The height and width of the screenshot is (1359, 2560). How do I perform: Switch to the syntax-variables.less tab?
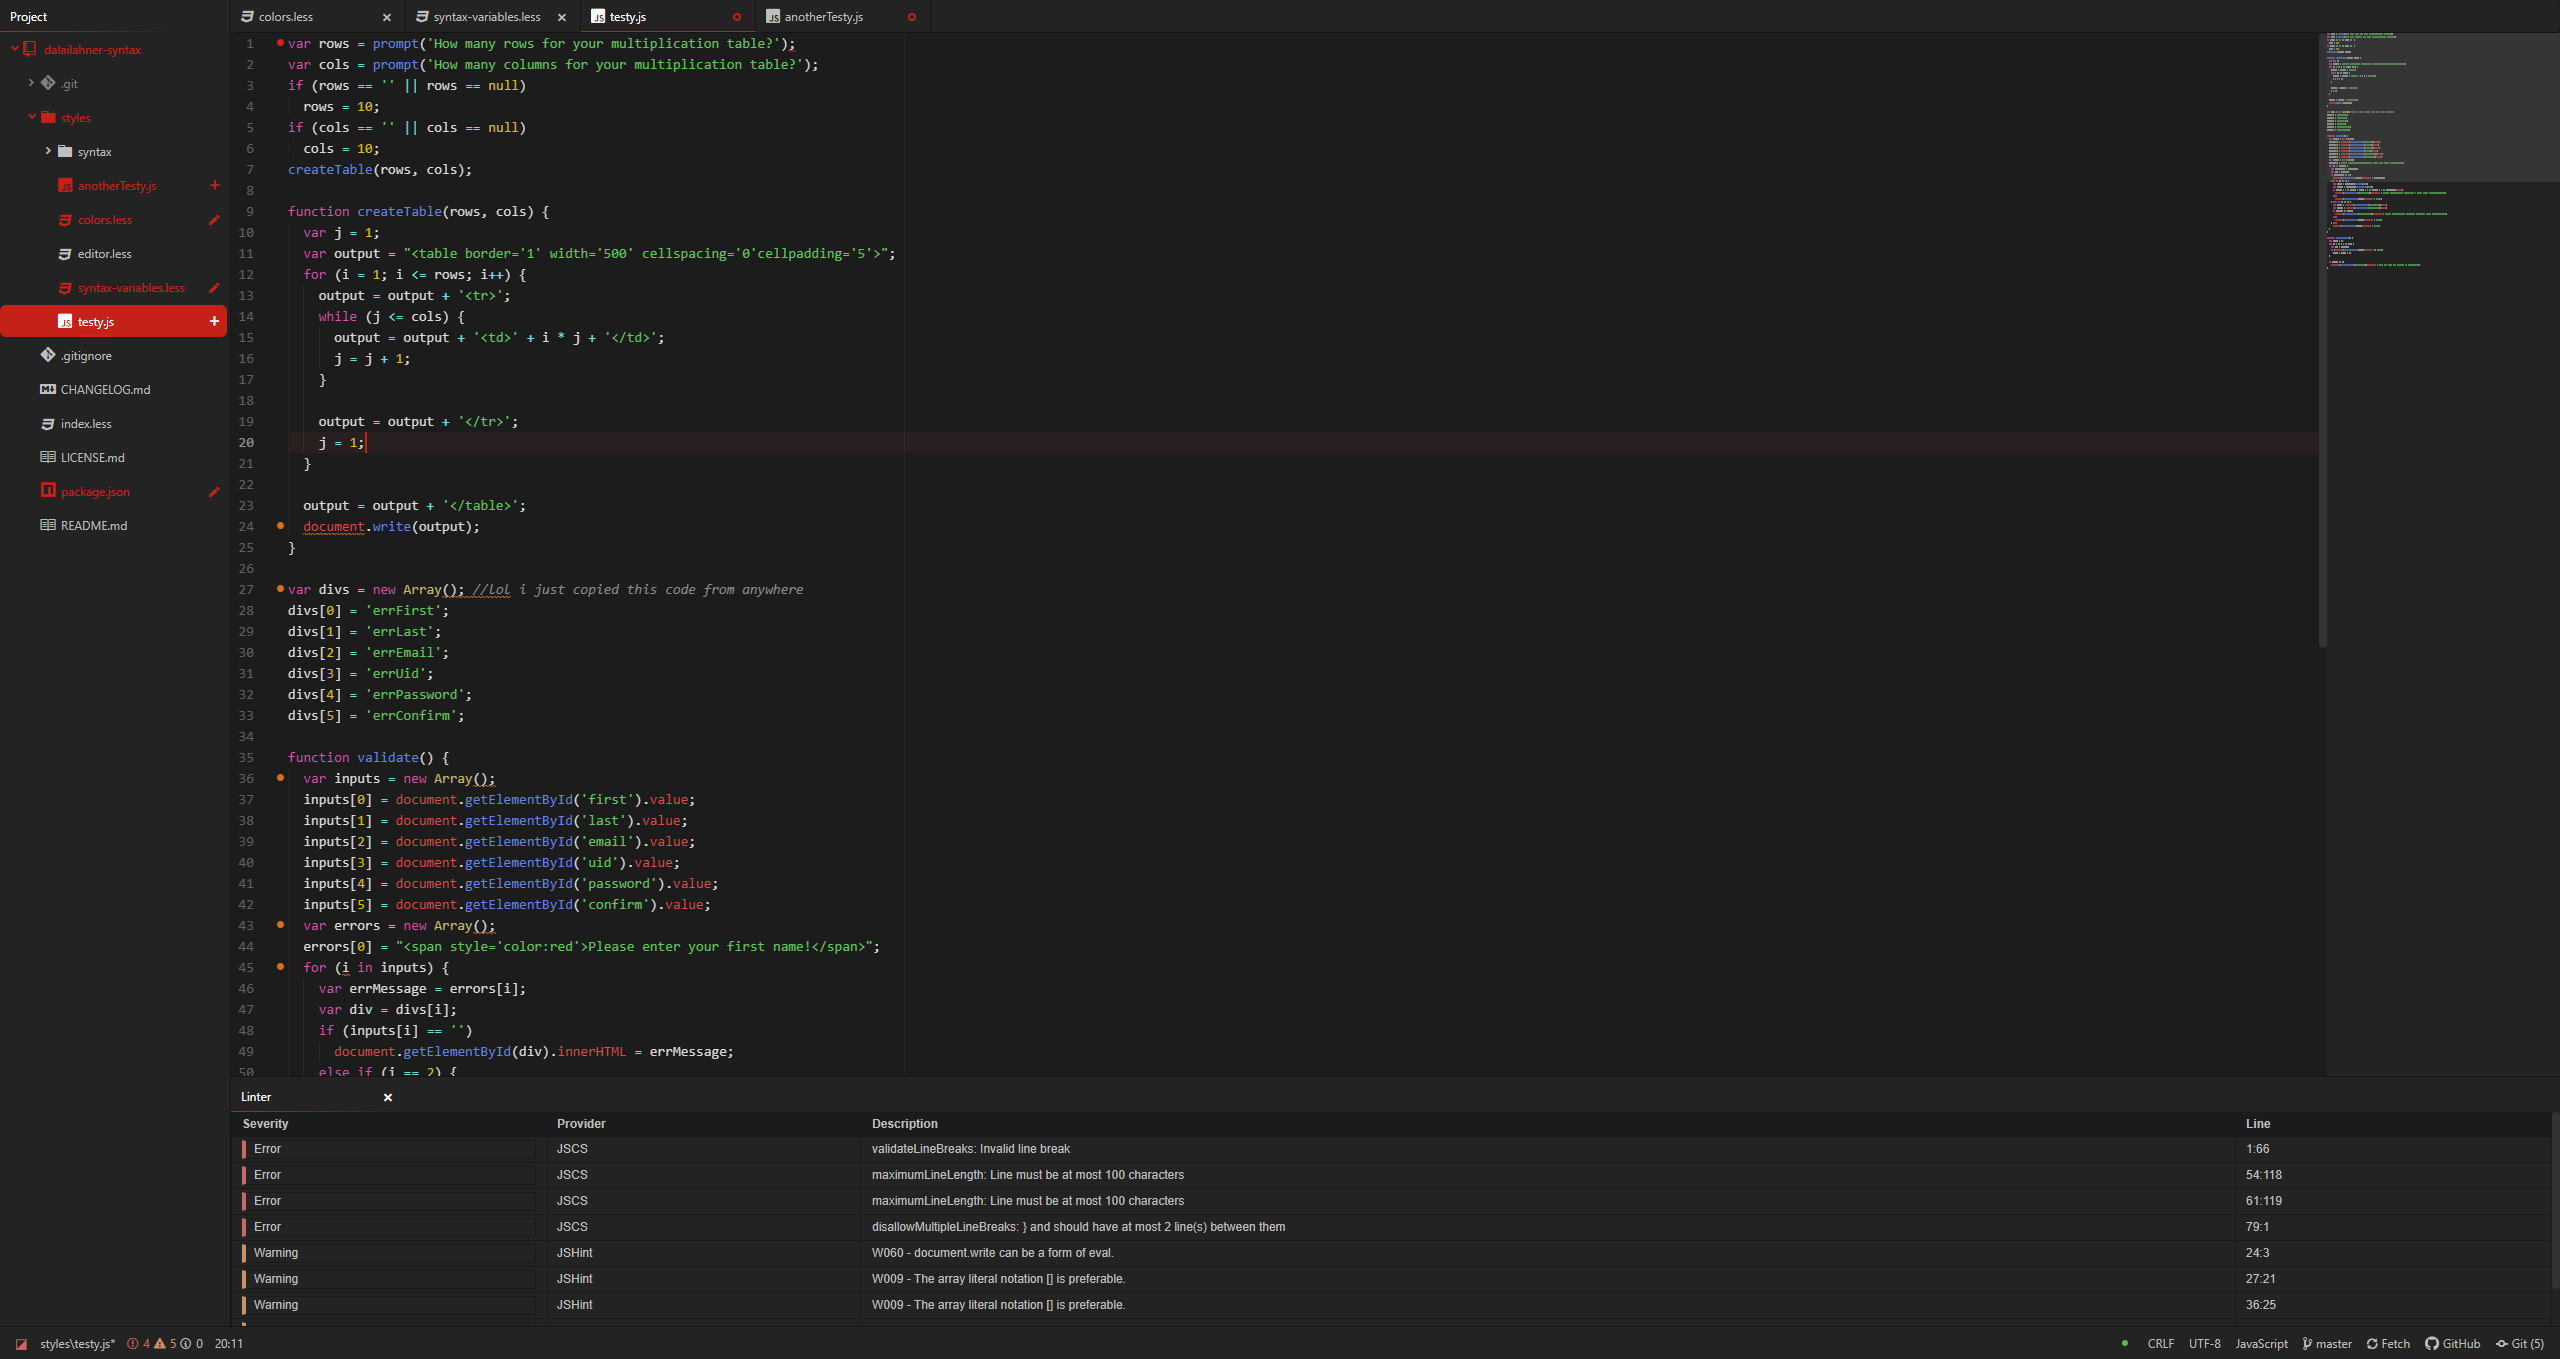point(487,17)
